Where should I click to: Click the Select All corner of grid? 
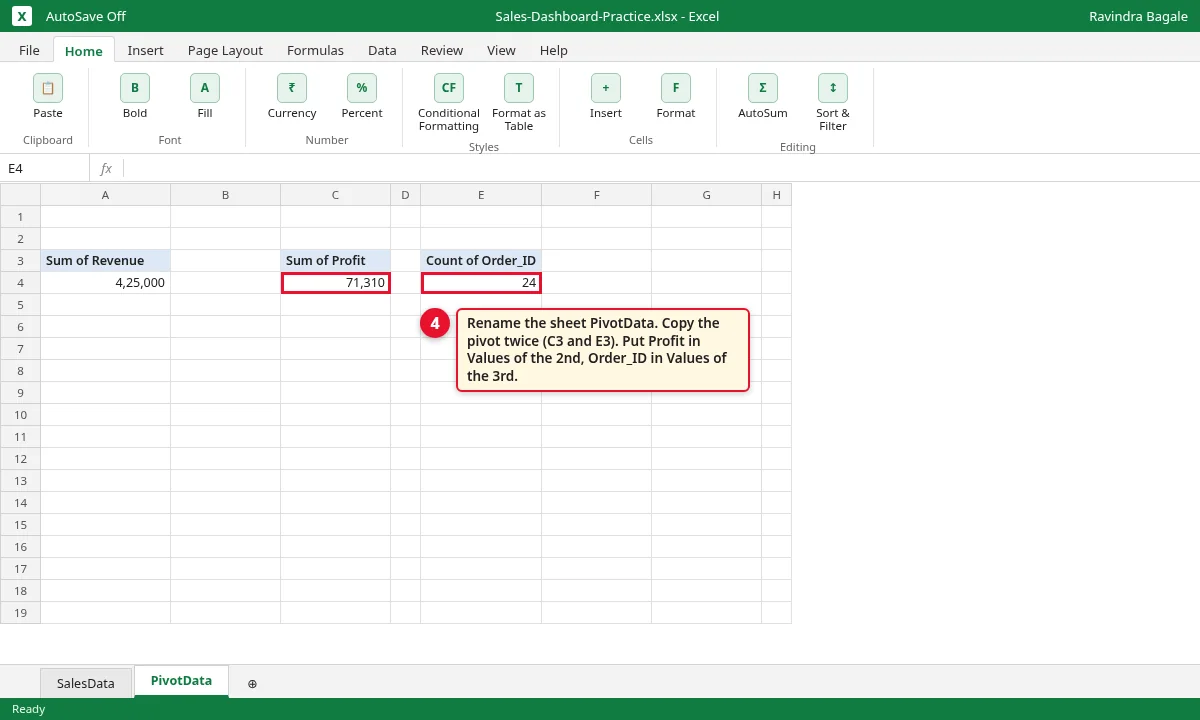point(20,195)
